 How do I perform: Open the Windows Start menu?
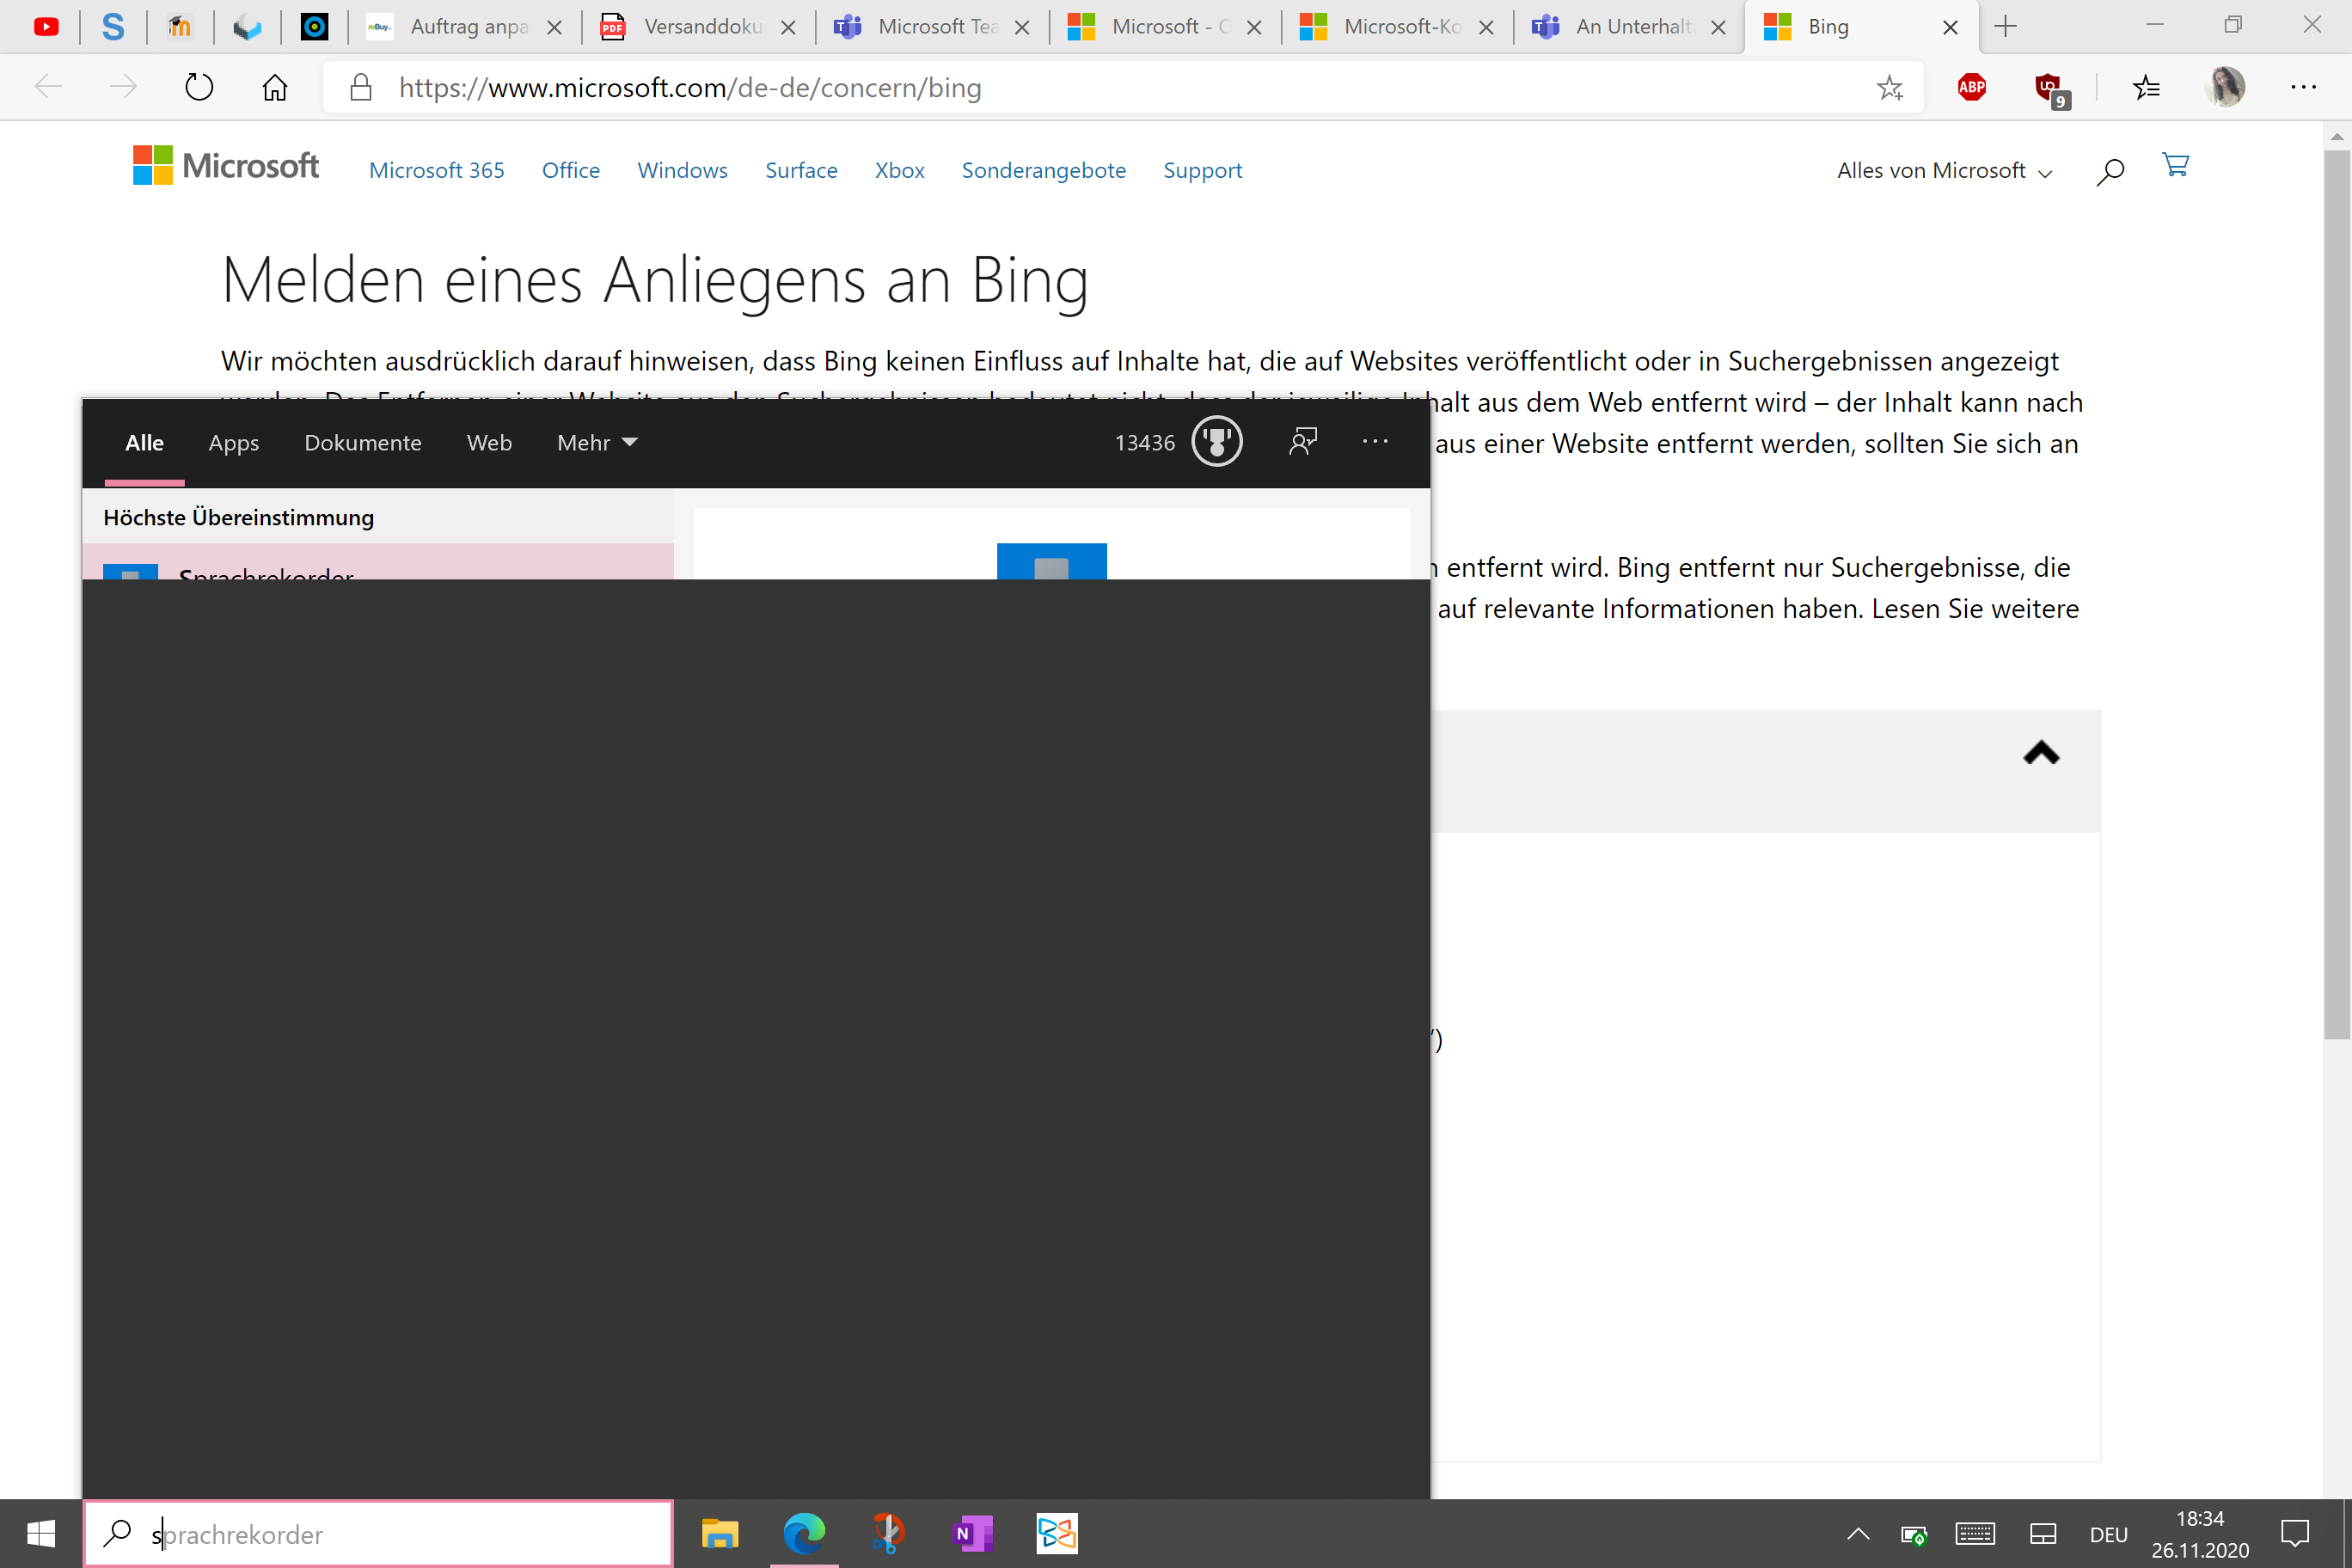tap(41, 1534)
